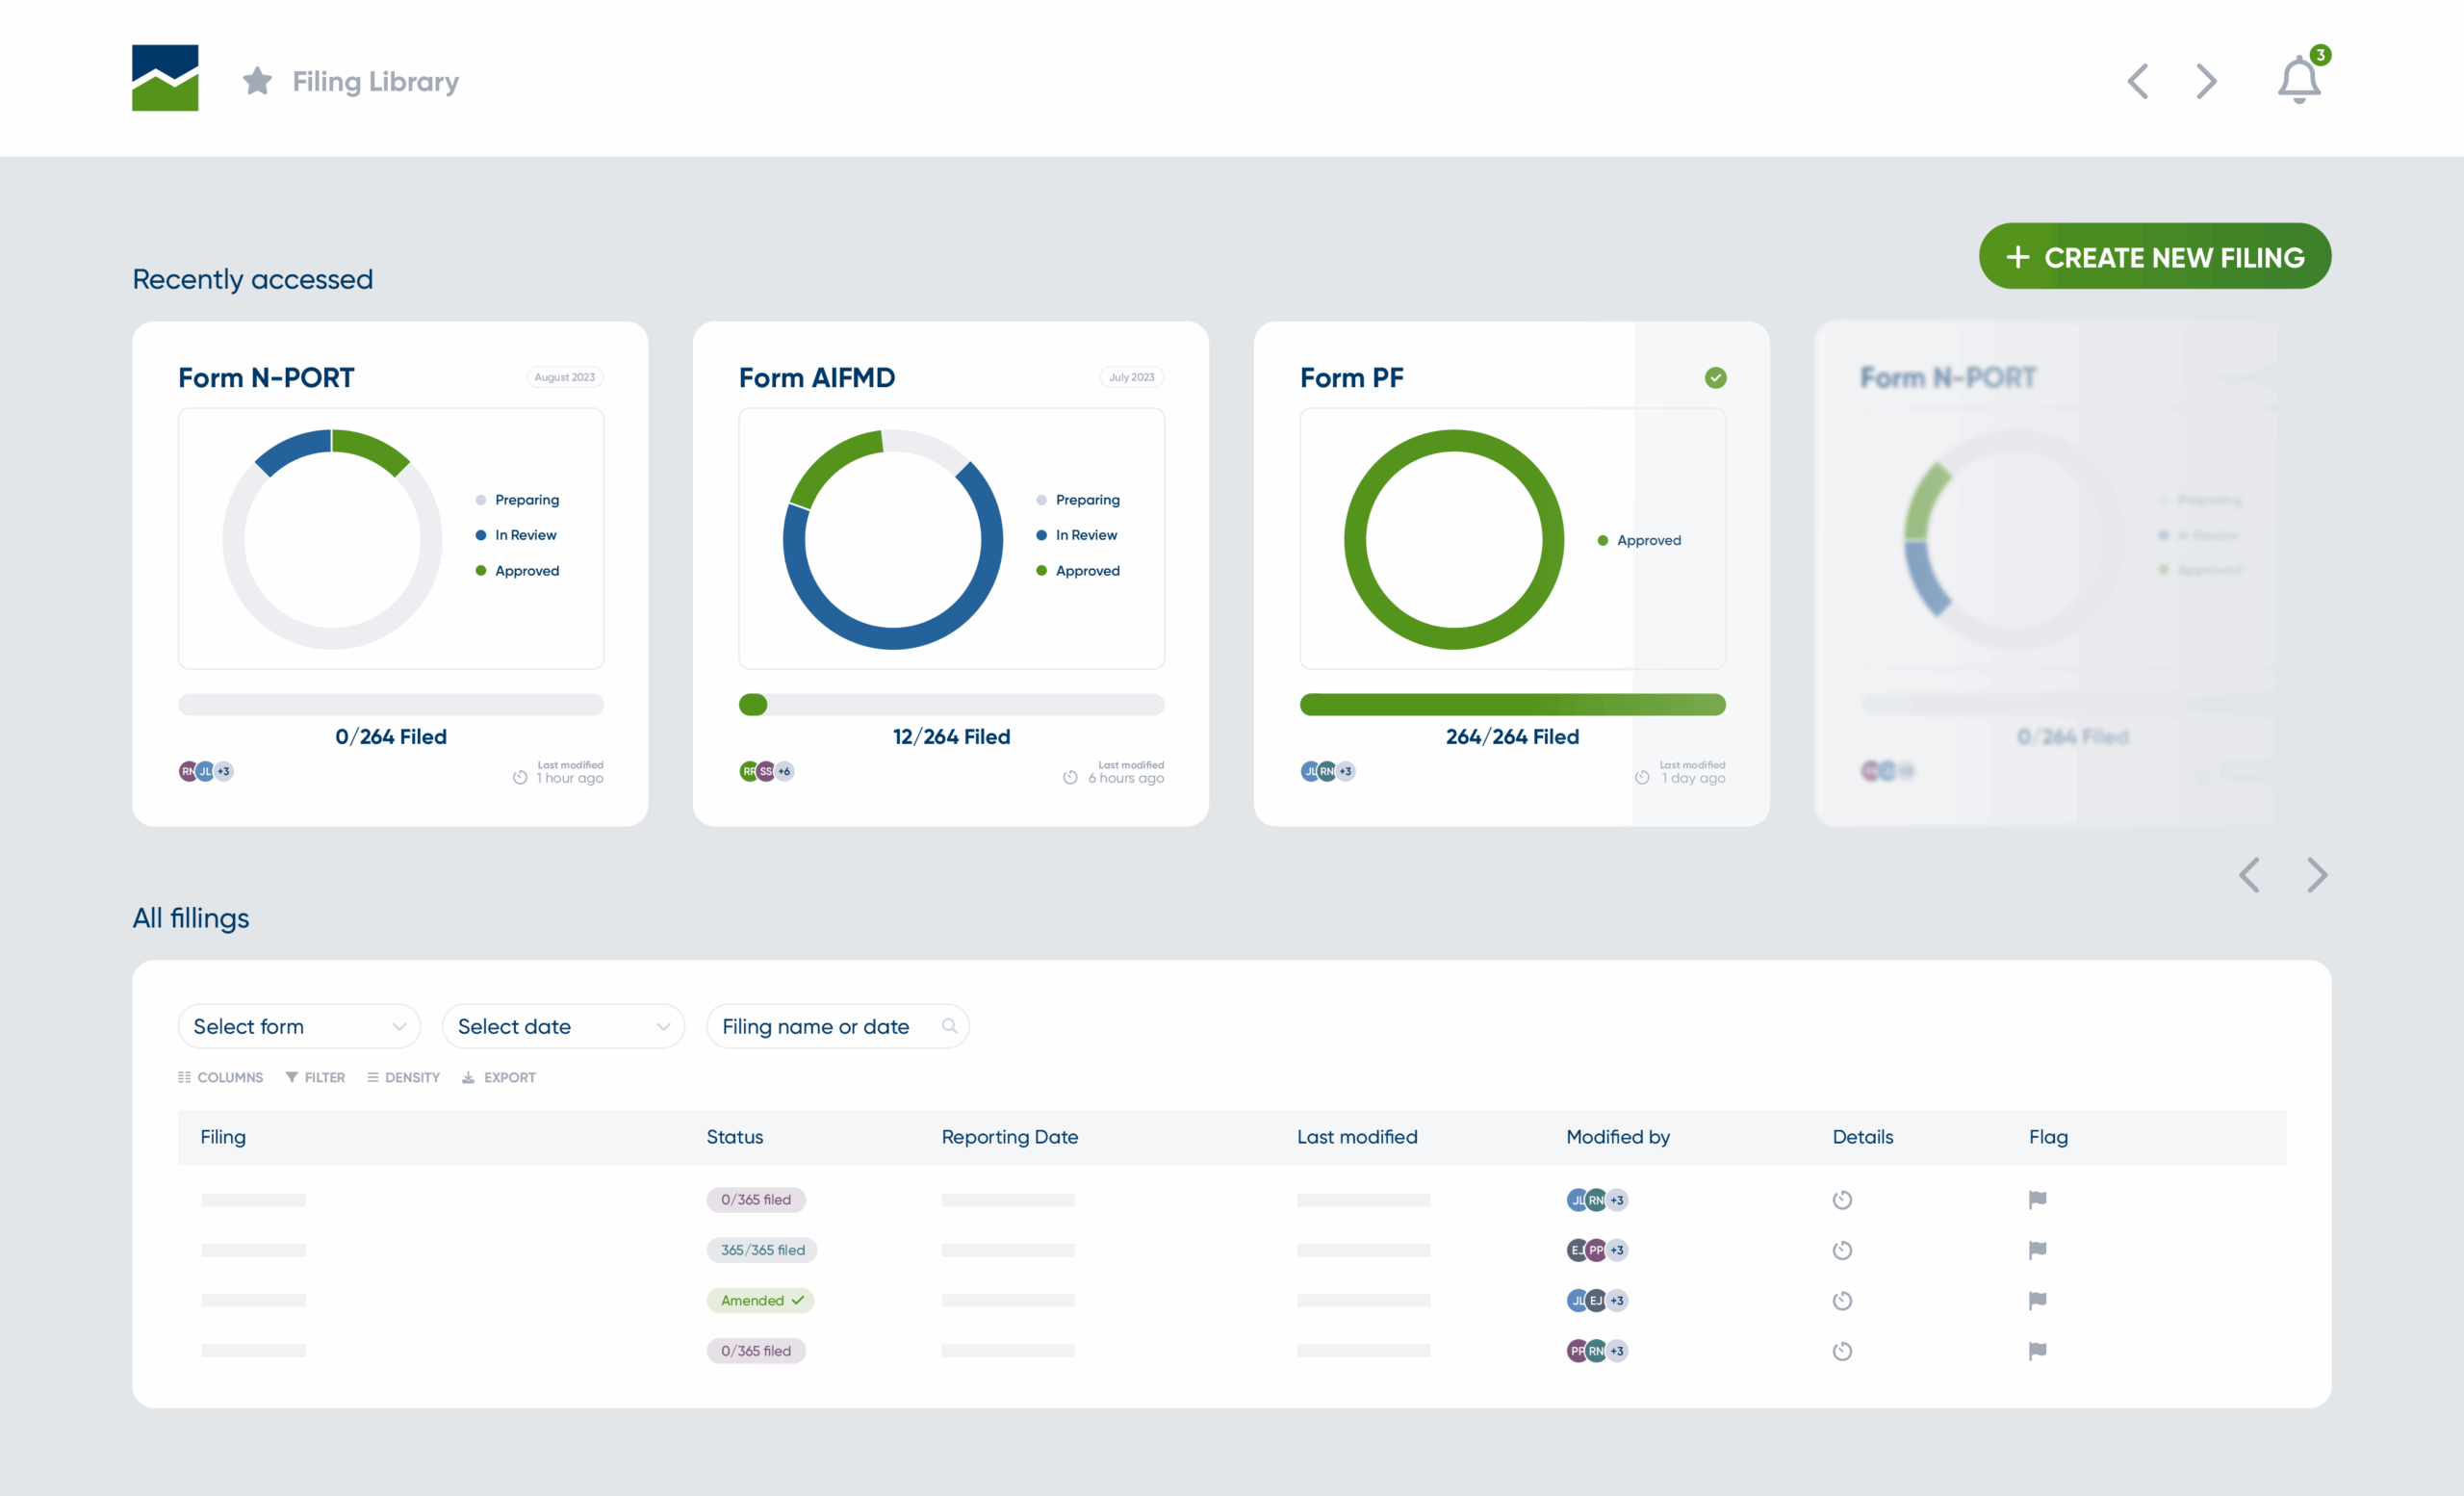Click the favorite star beside Filing Library
The width and height of the screenshot is (2464, 1496).
pos(257,81)
